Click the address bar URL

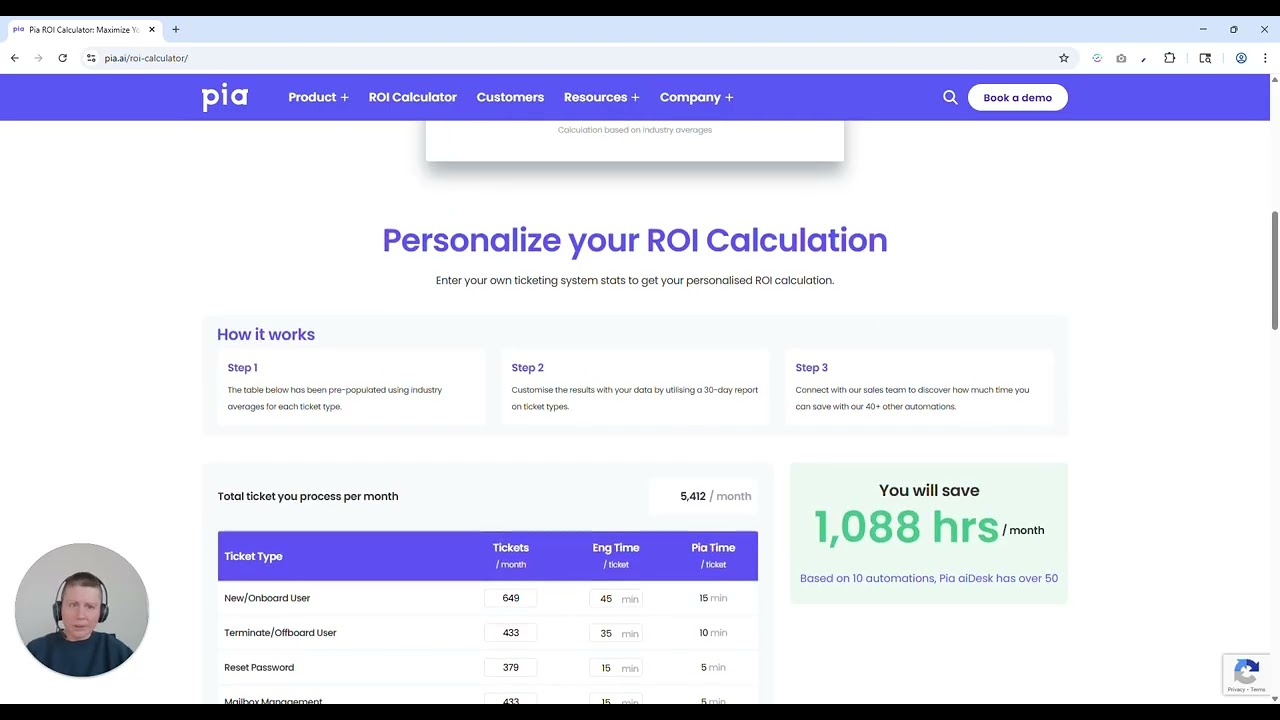coord(146,58)
